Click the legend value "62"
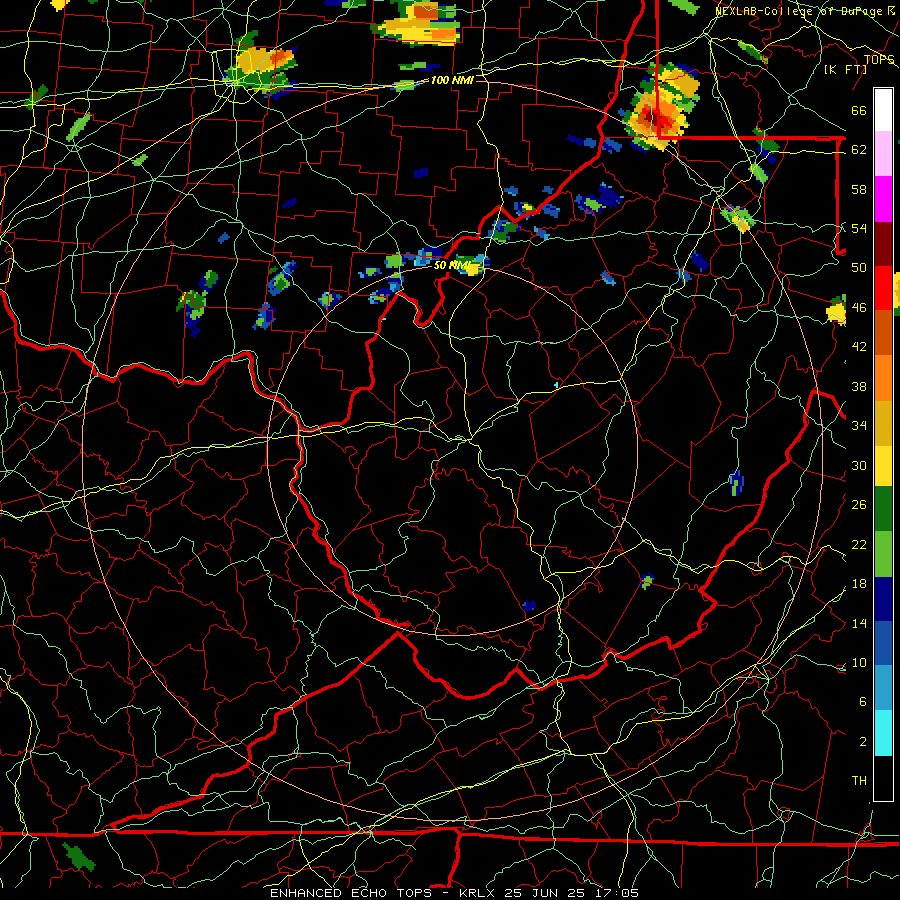900x900 pixels. [x=859, y=149]
